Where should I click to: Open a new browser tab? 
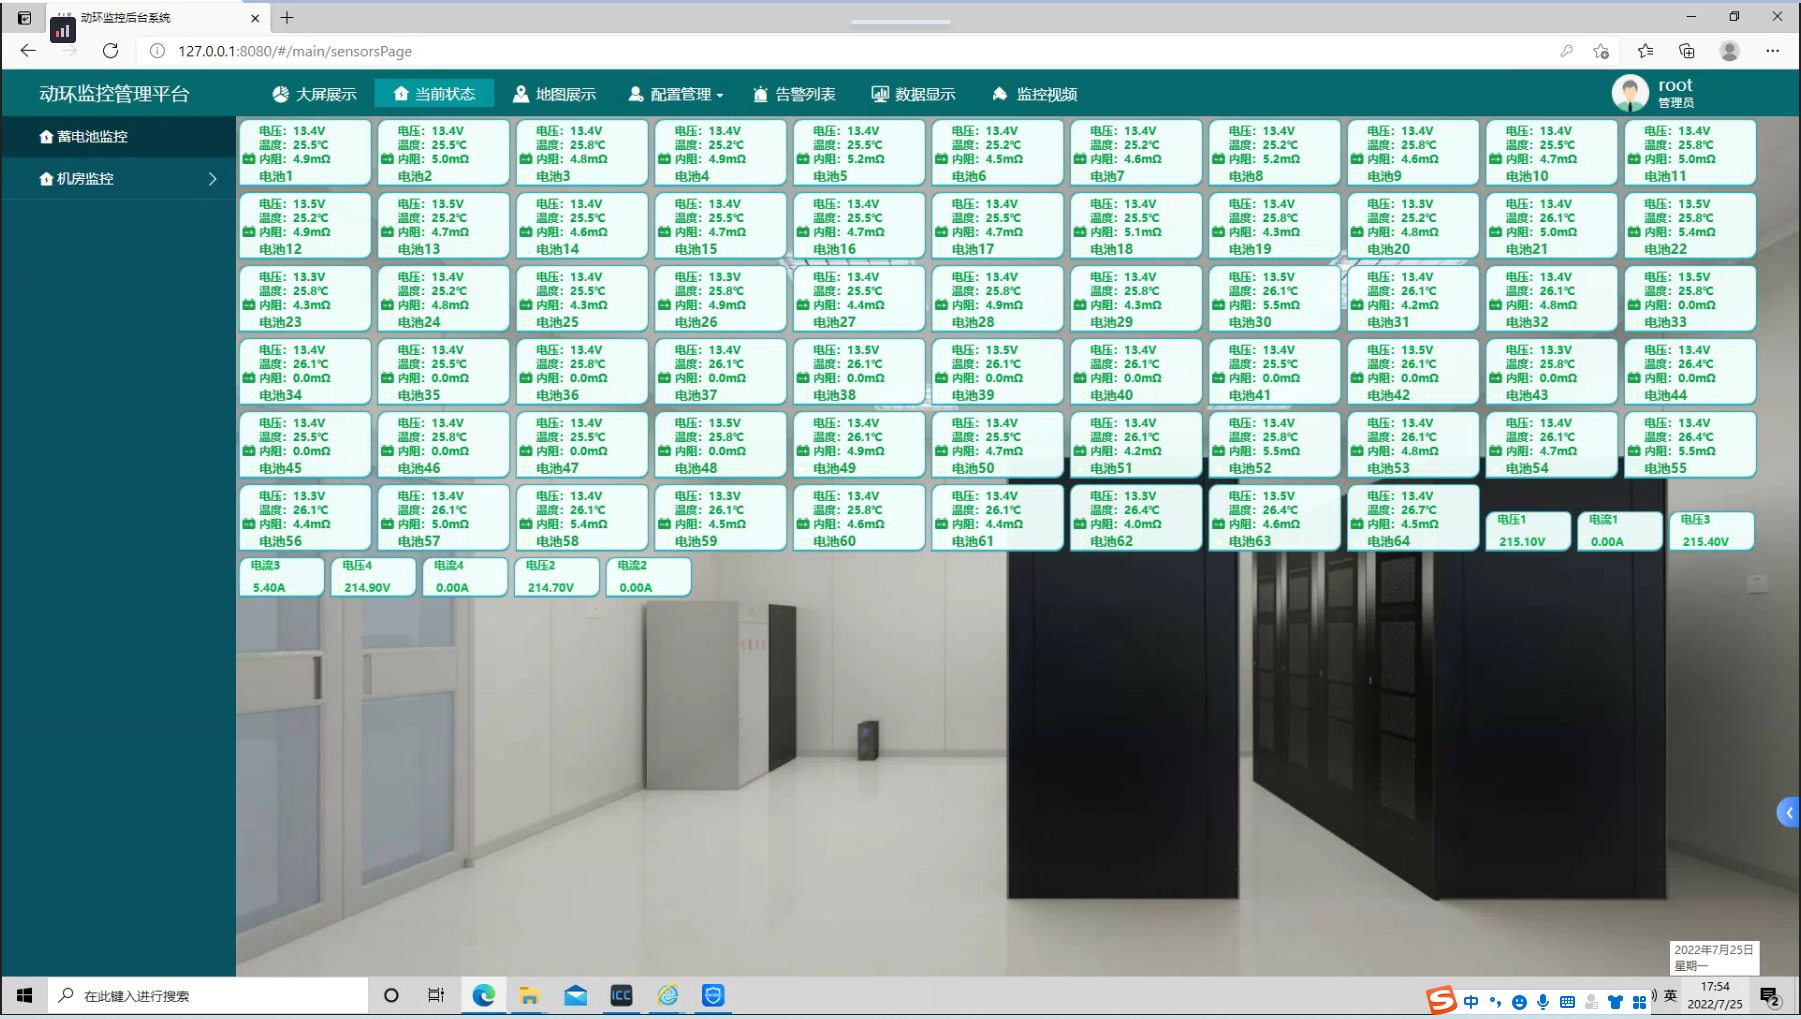[x=287, y=18]
